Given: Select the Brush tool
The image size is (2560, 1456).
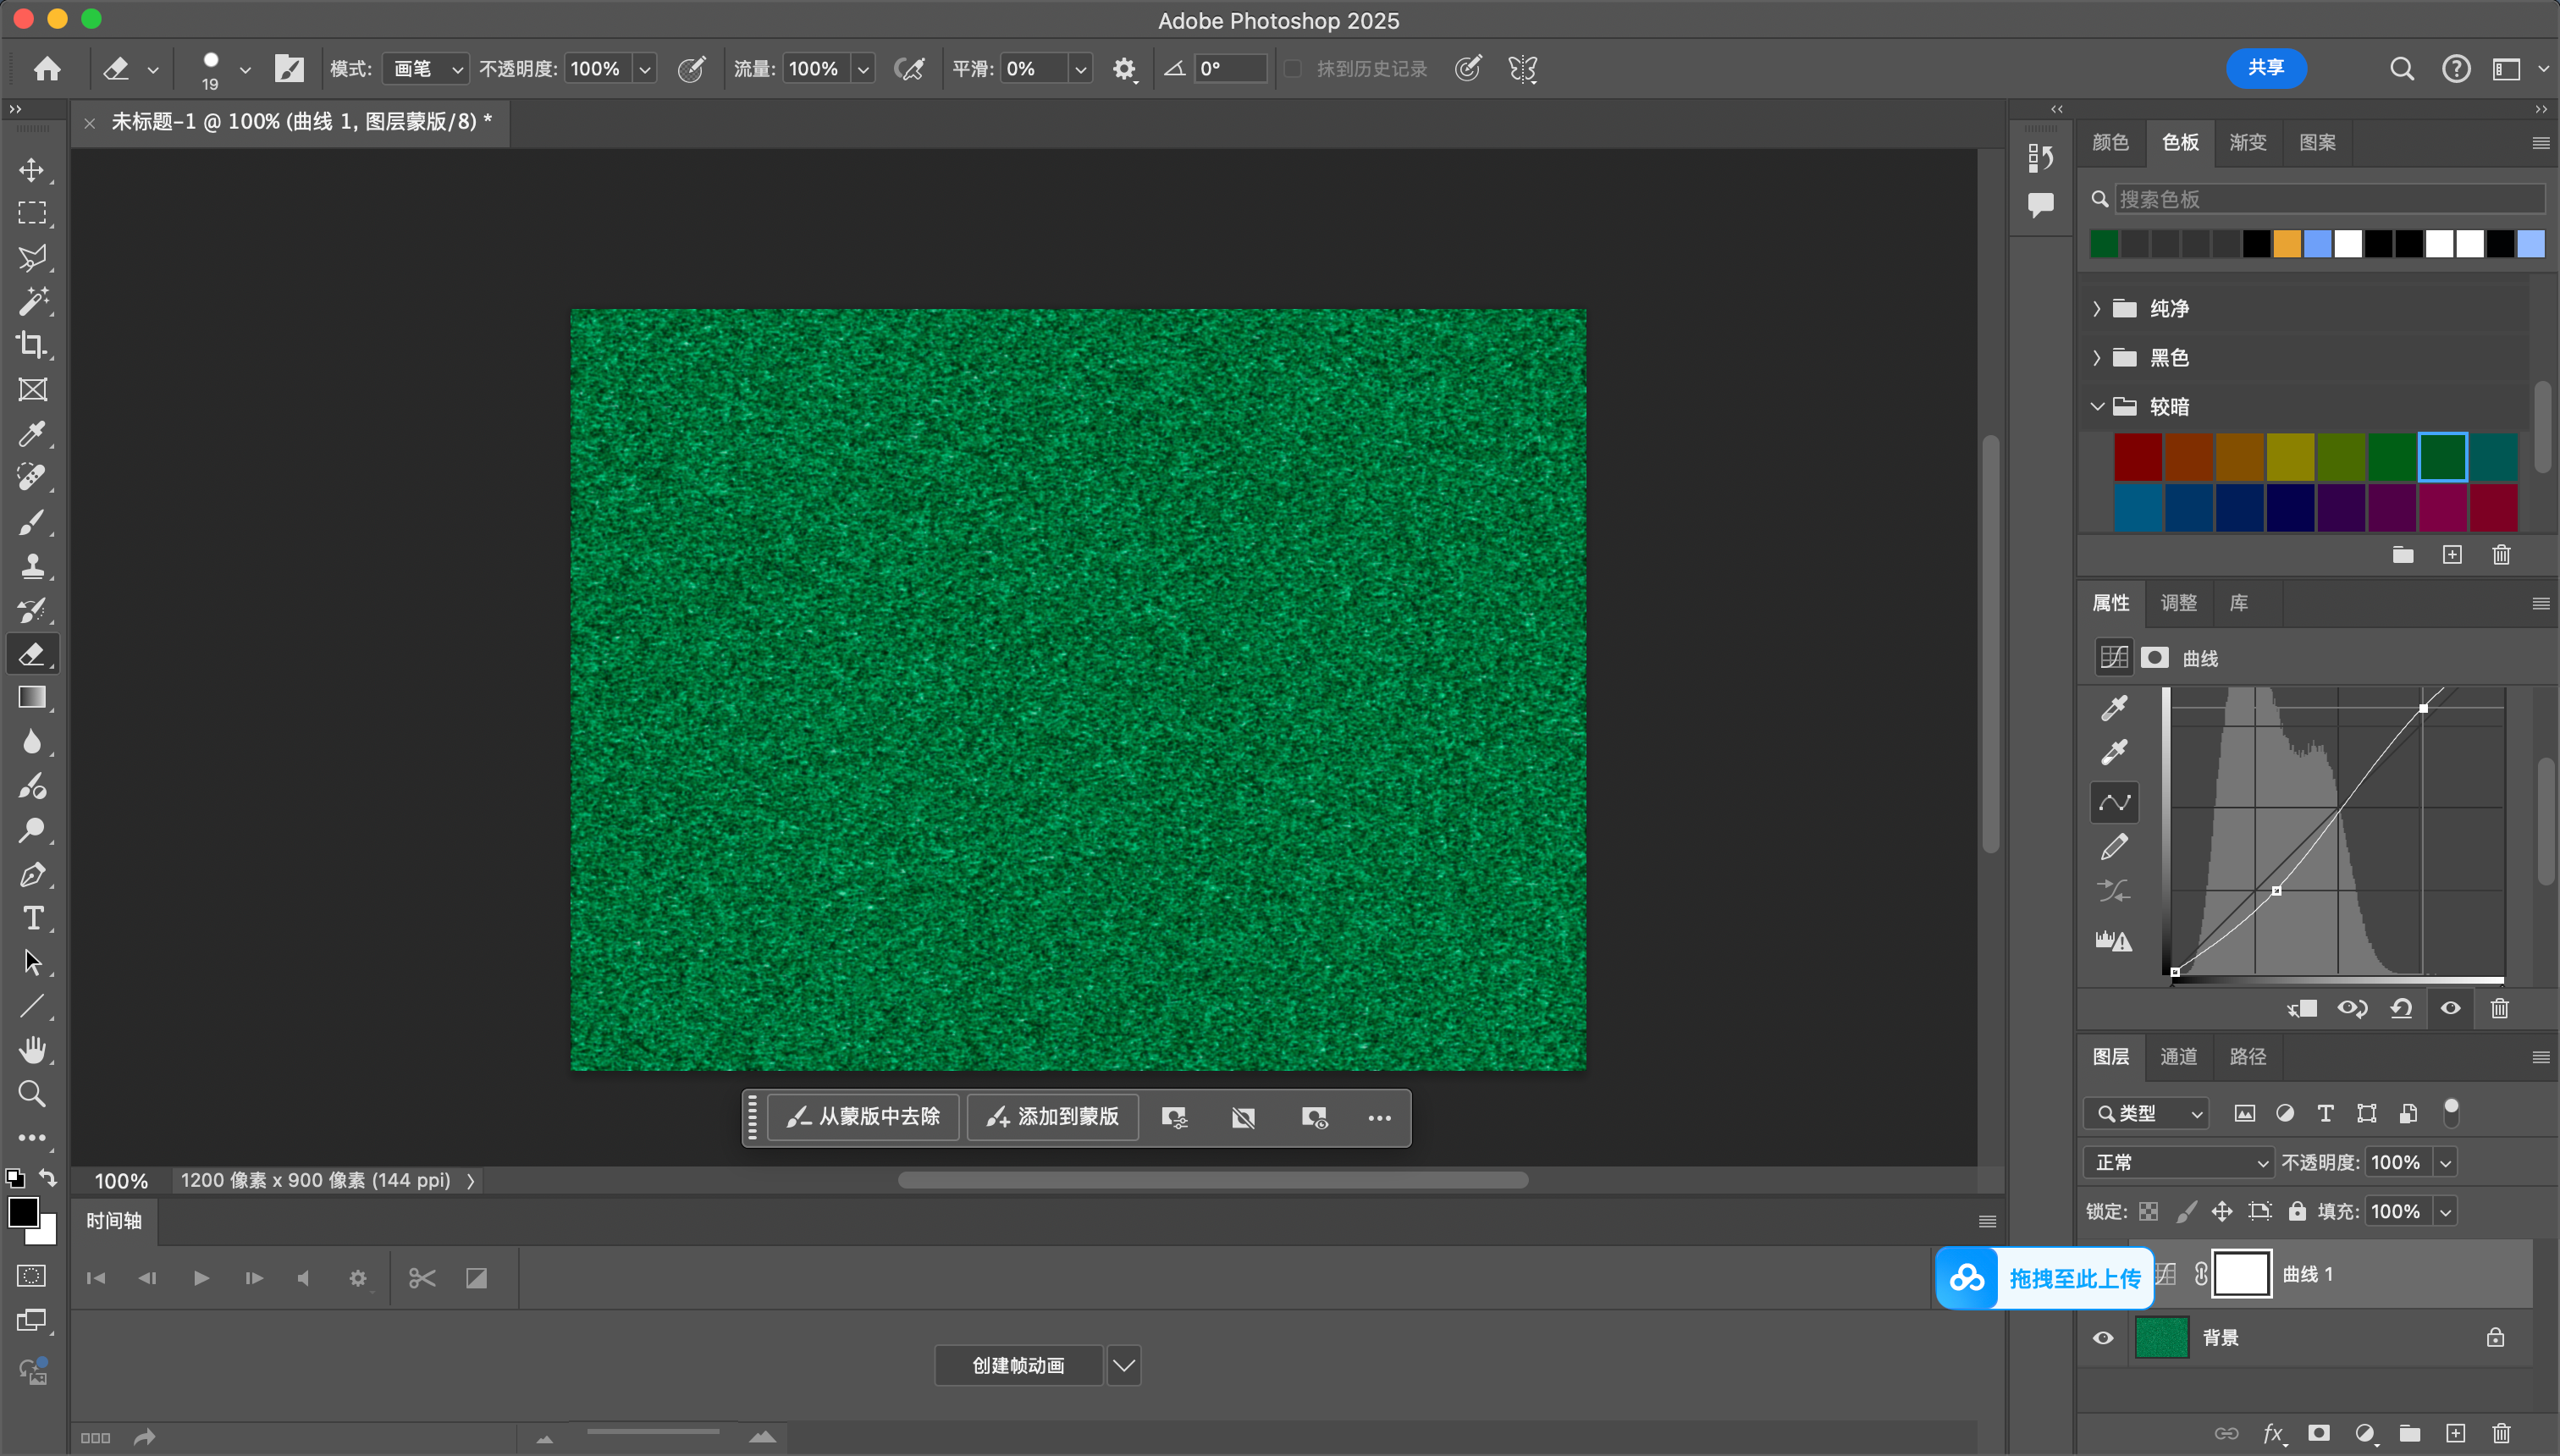Looking at the screenshot, I should pyautogui.click(x=32, y=521).
